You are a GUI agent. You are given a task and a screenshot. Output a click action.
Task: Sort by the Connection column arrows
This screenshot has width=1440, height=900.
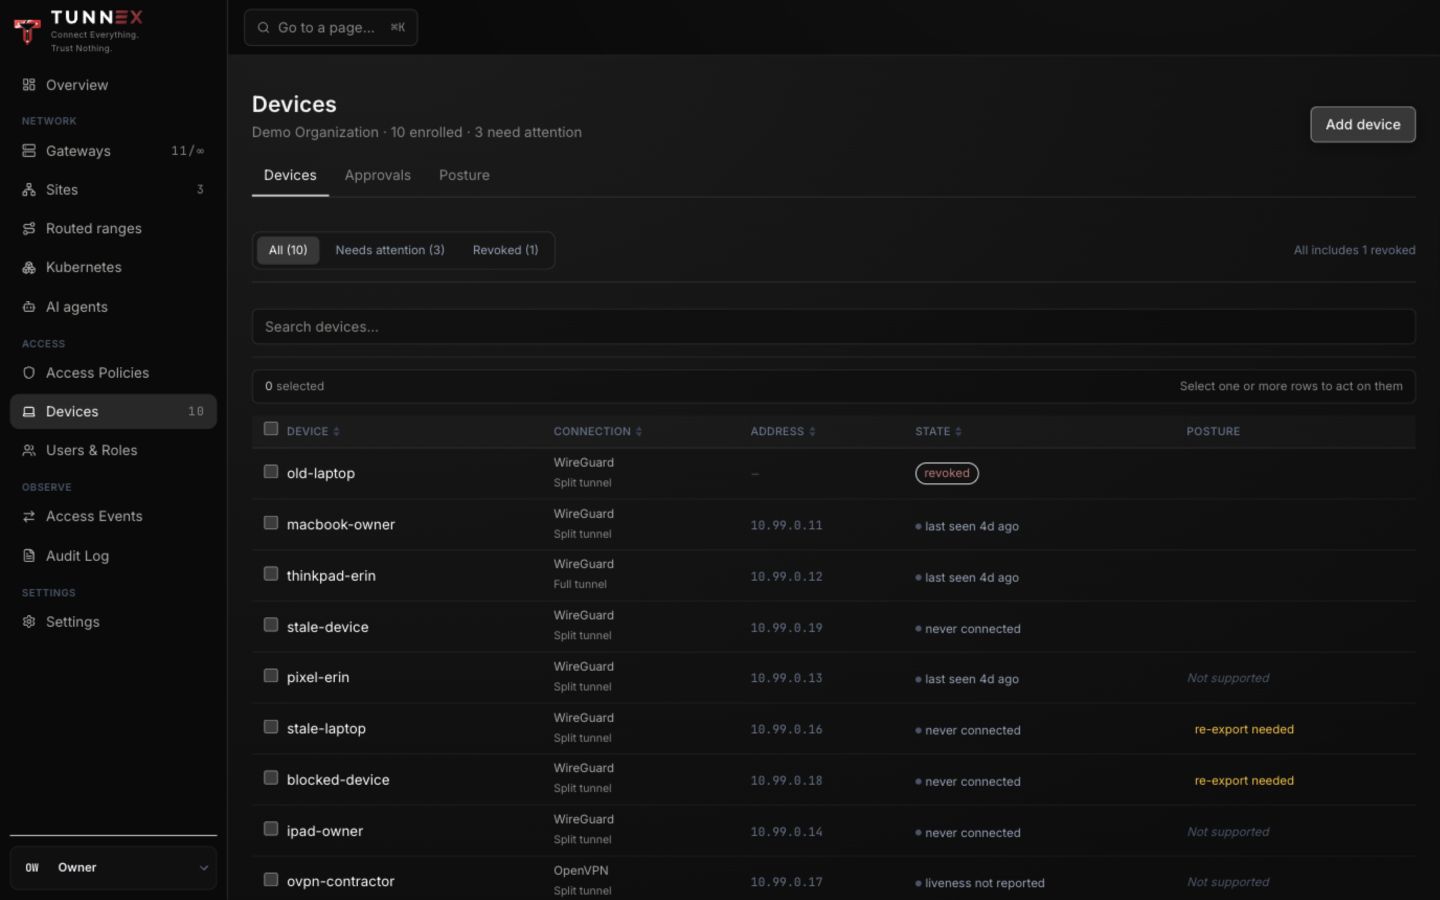638,431
